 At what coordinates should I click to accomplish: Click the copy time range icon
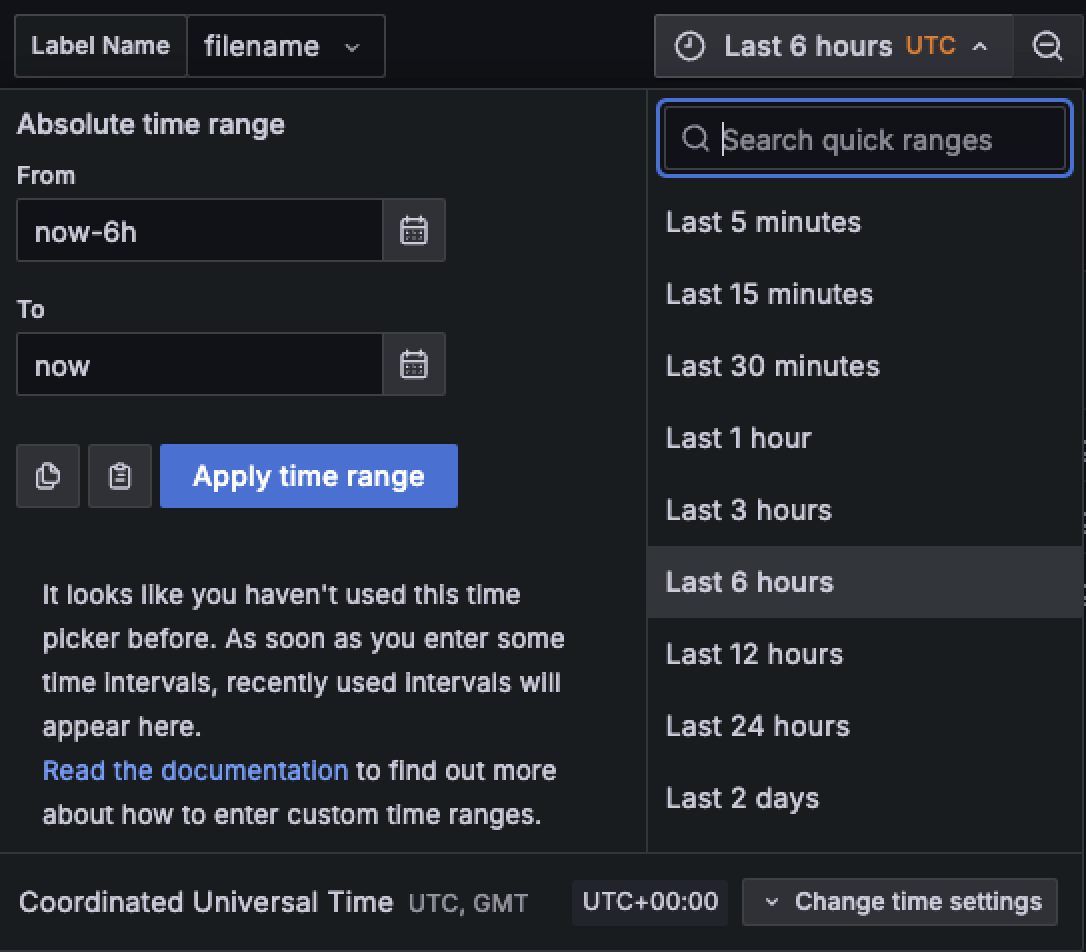click(47, 476)
